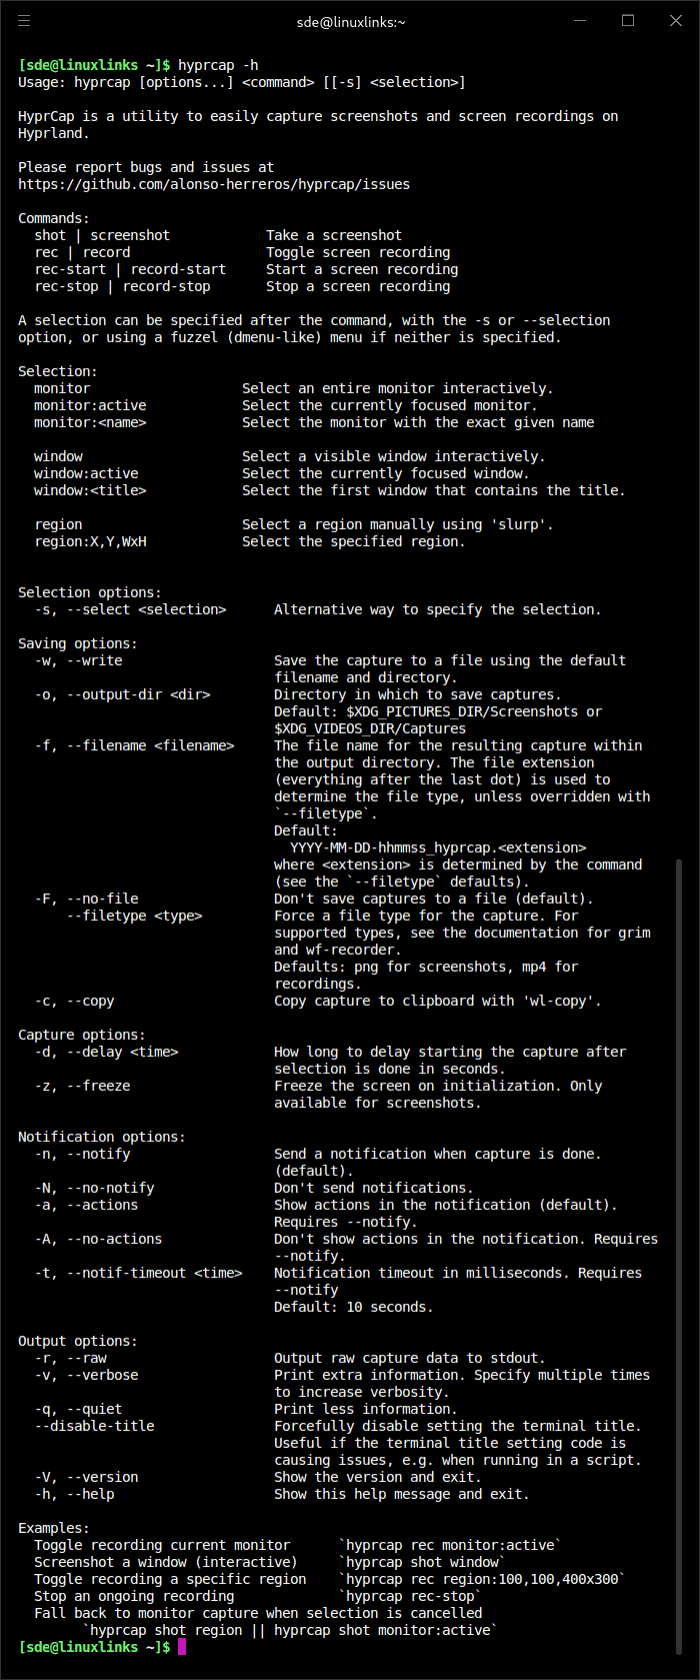Click the 'monitor:active' selection entry
This screenshot has width=700, height=1680.
coord(90,405)
